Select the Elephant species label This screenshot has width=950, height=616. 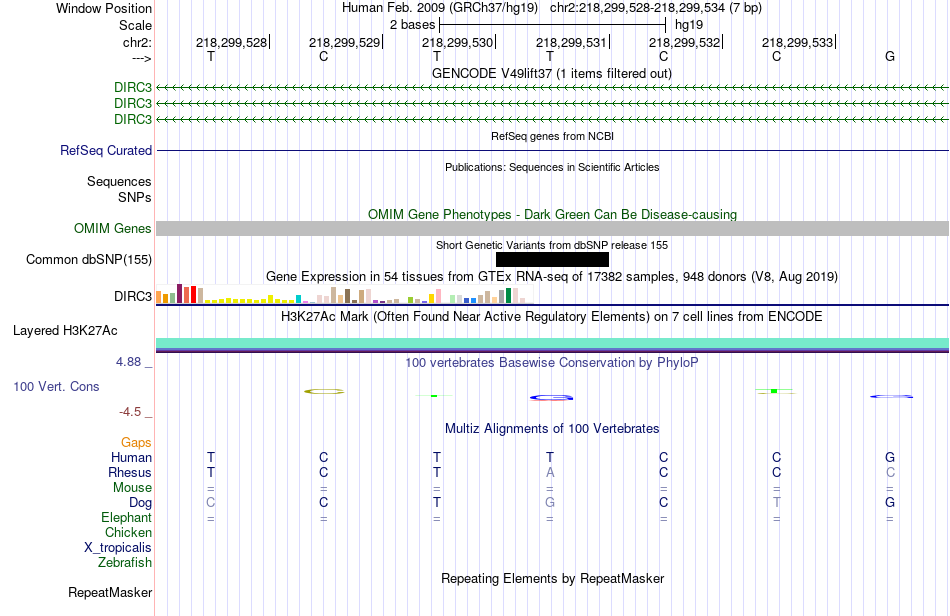(x=126, y=517)
